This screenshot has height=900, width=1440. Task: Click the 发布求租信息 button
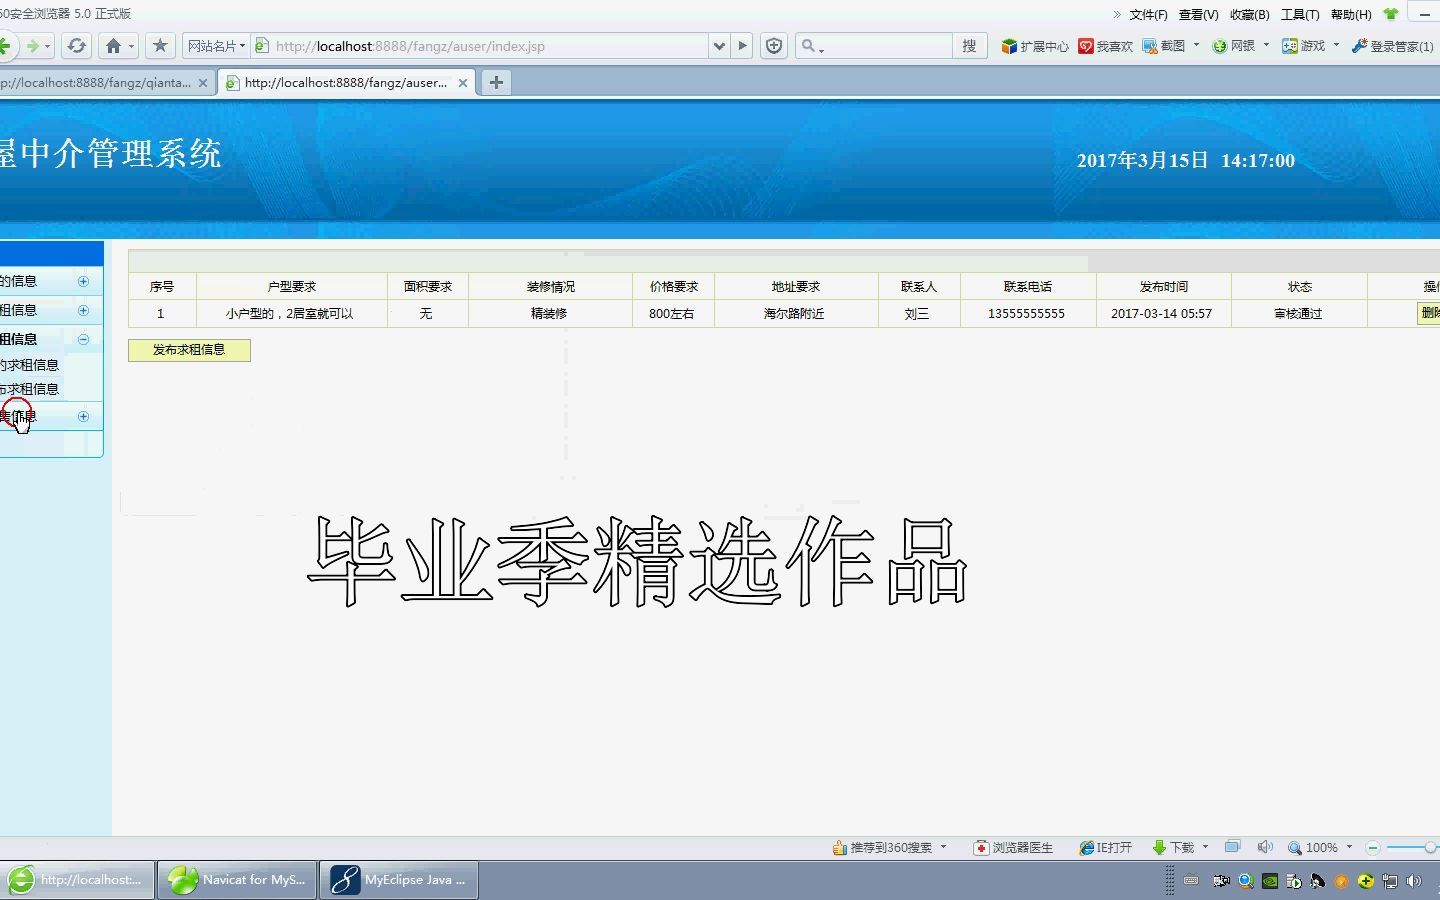pos(189,350)
